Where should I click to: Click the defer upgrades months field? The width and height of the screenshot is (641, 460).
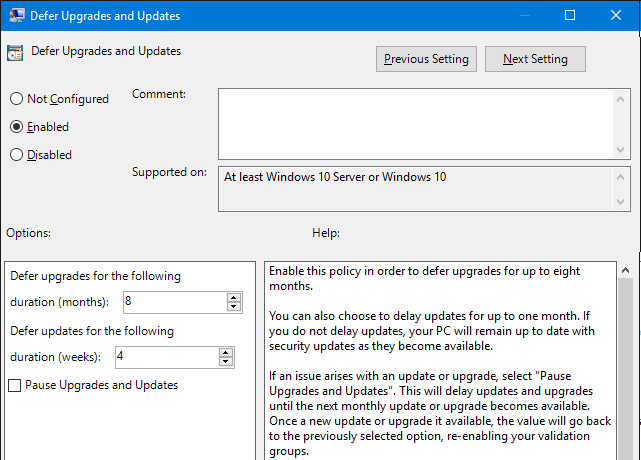172,301
